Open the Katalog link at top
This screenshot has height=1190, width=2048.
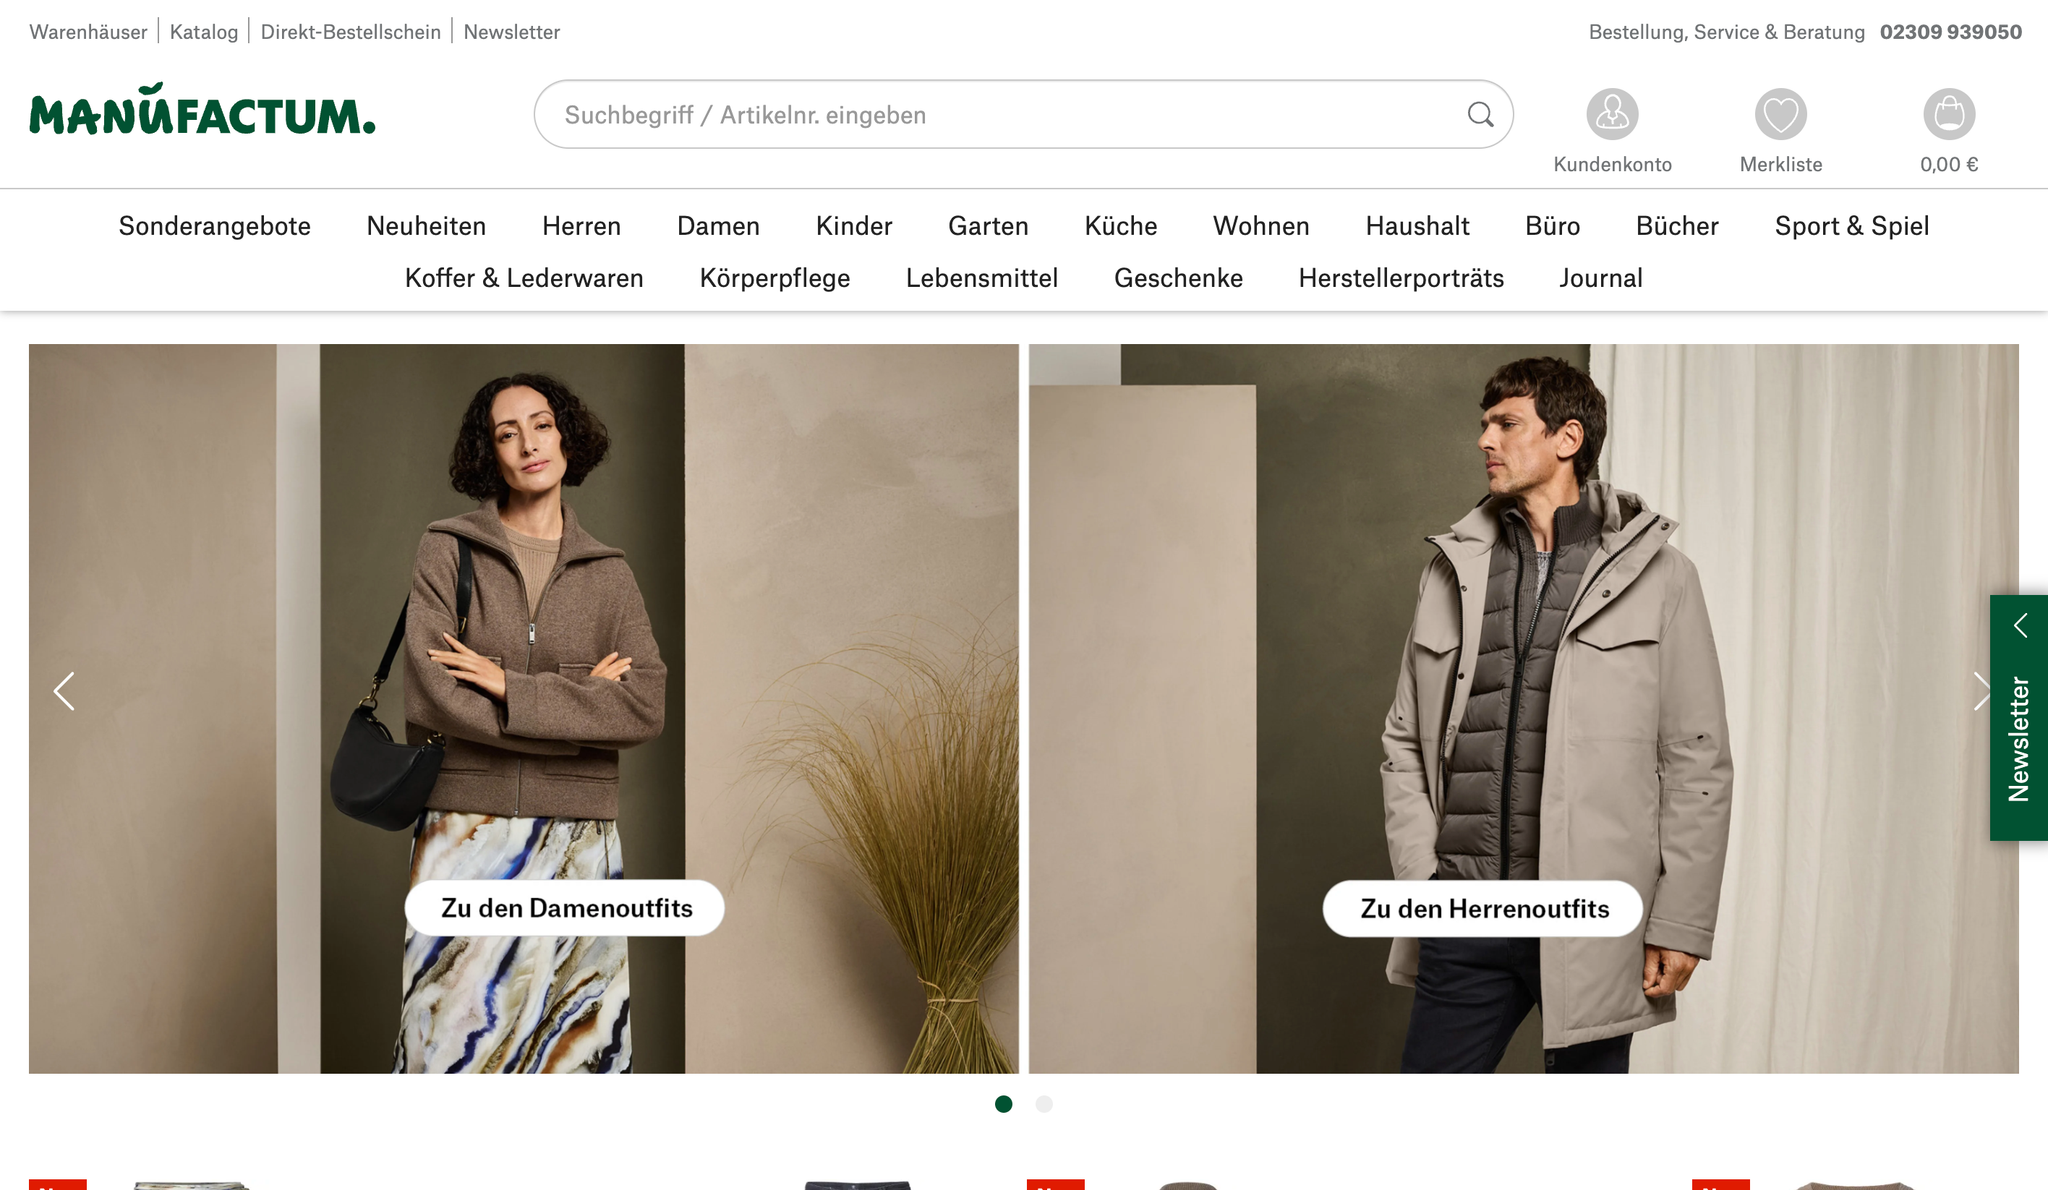click(x=204, y=32)
